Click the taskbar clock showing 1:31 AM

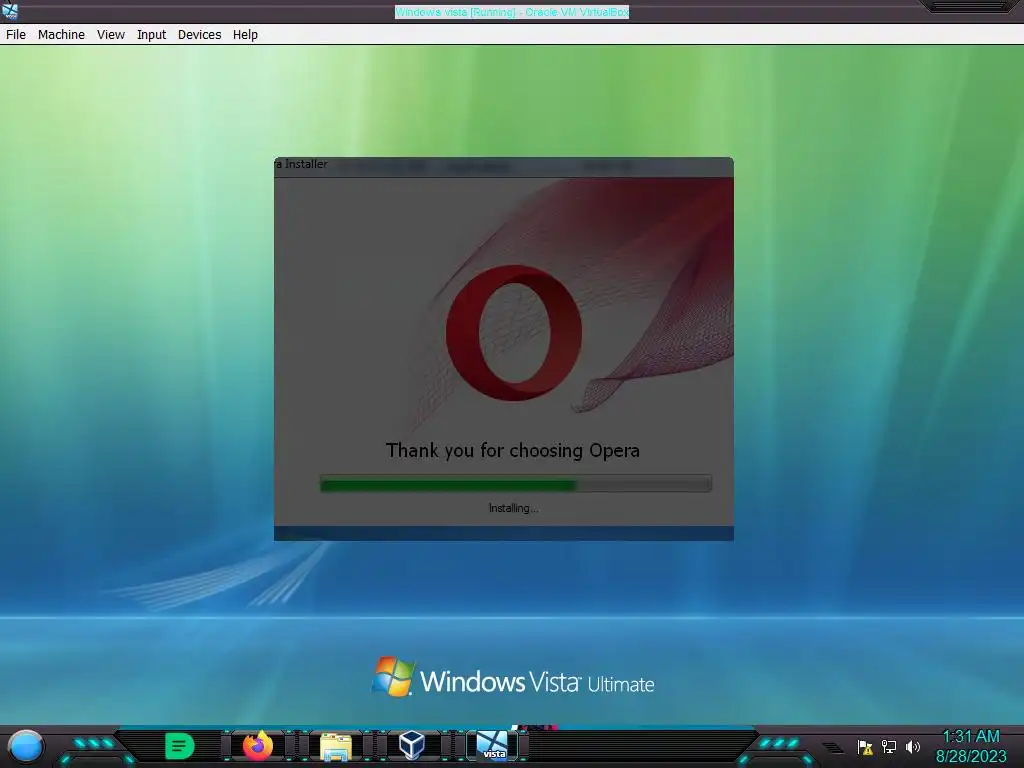click(x=970, y=736)
